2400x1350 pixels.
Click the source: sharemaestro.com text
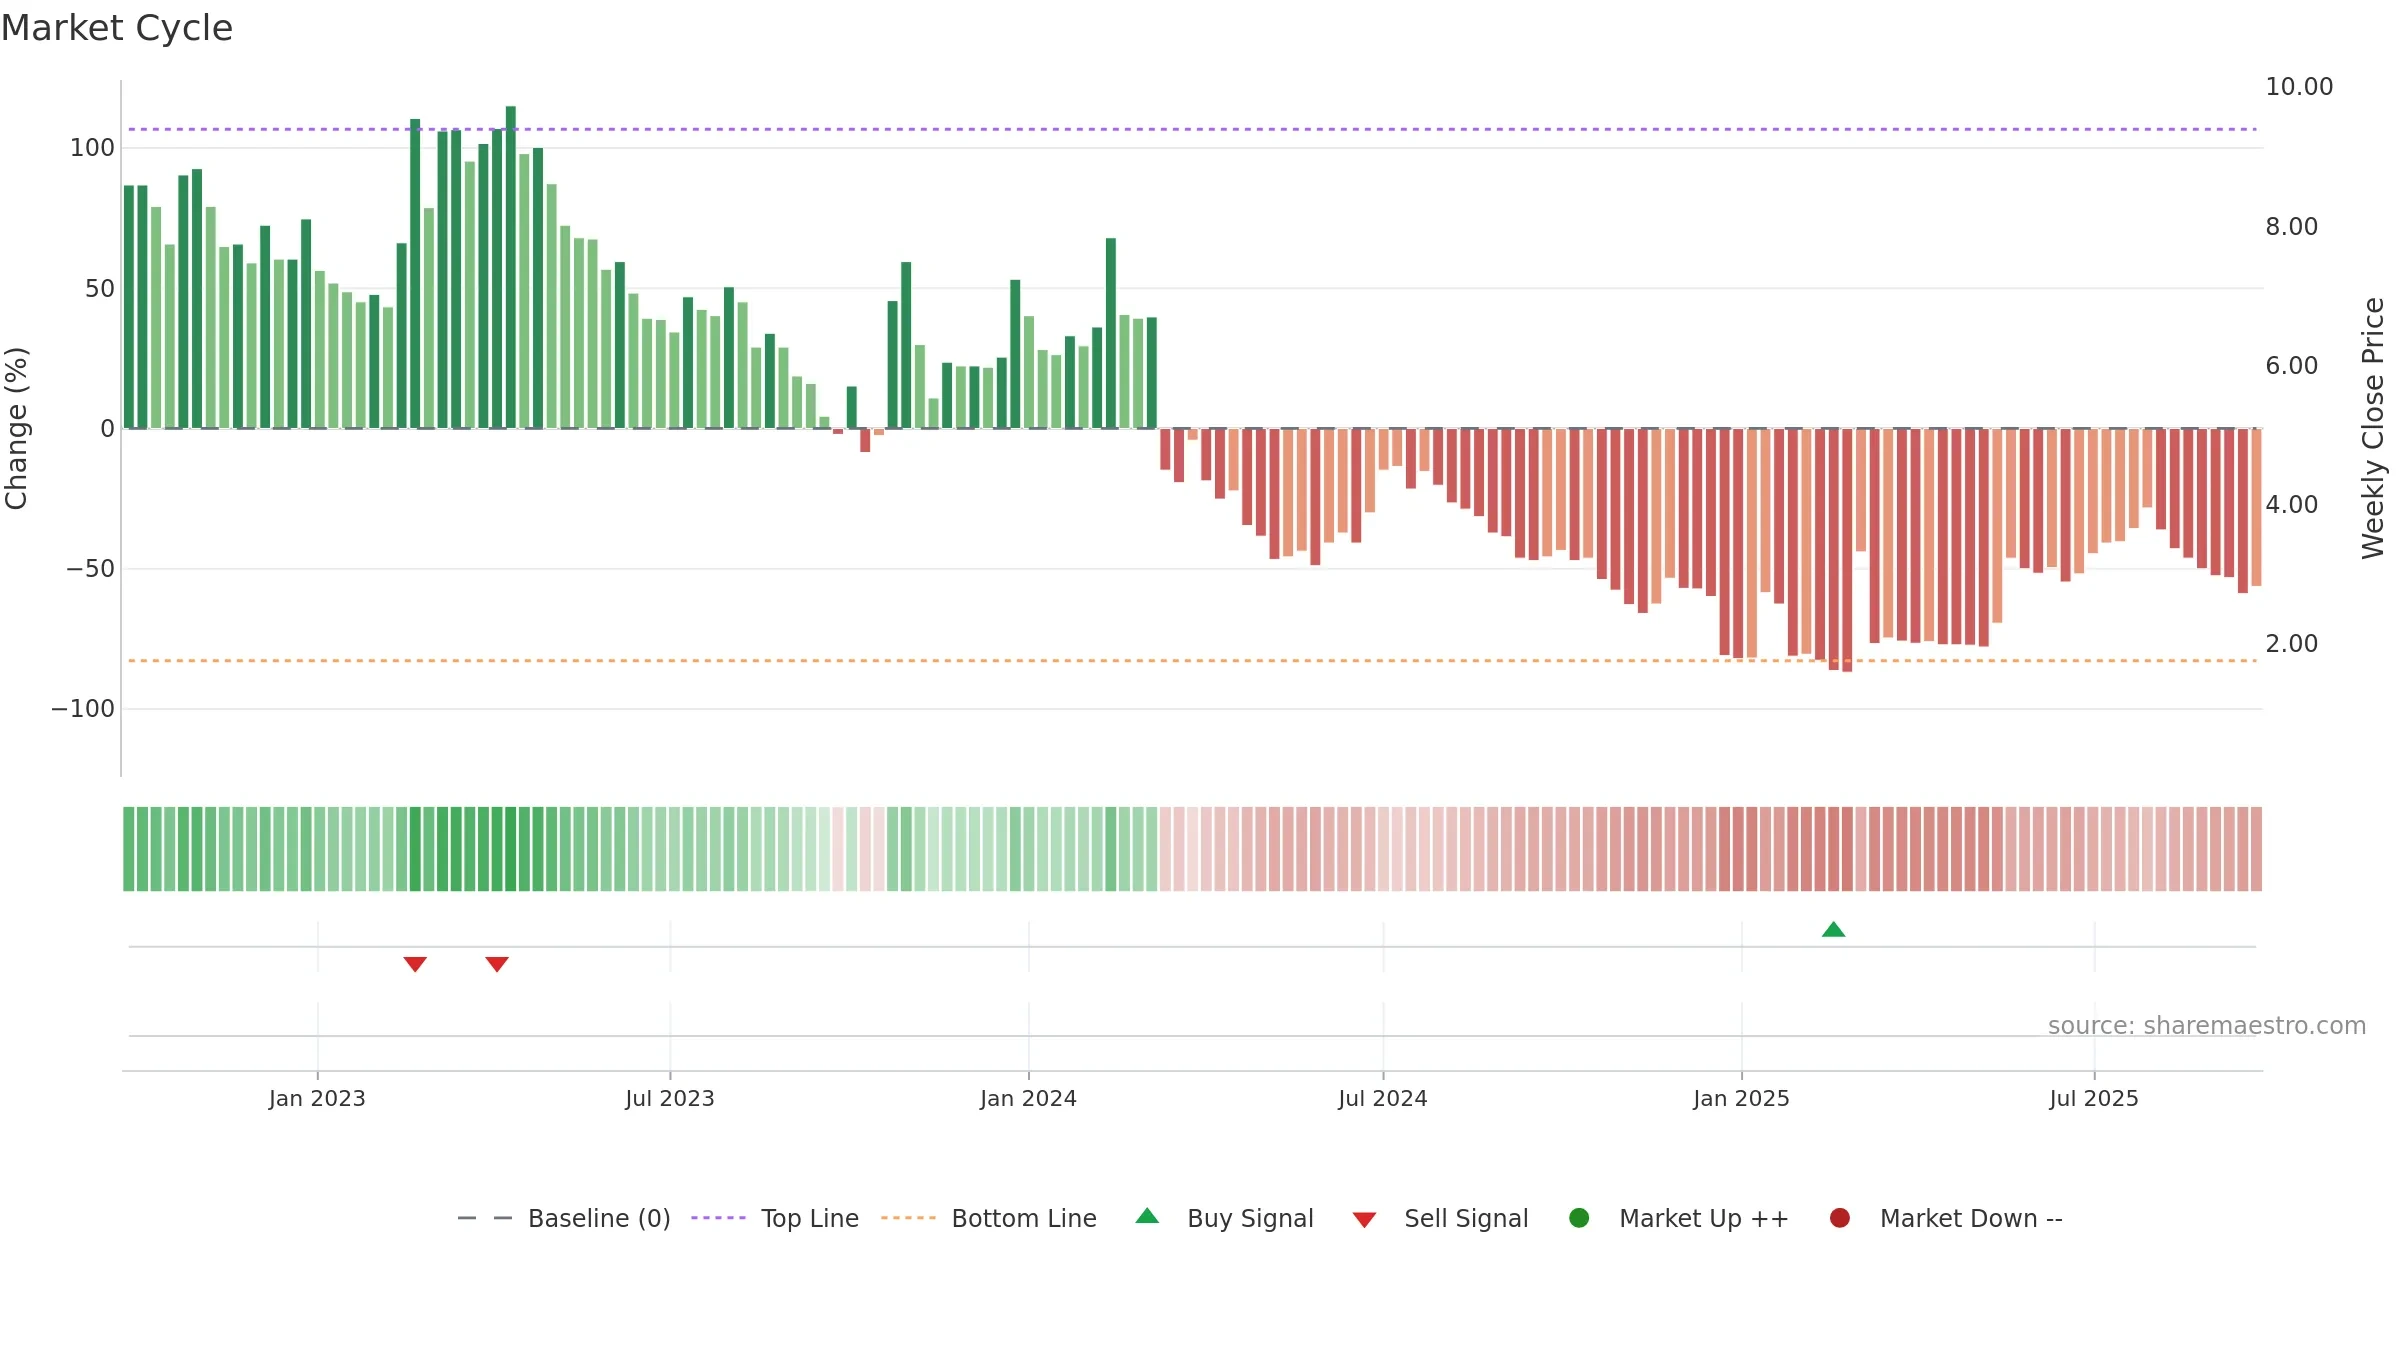2207,1026
